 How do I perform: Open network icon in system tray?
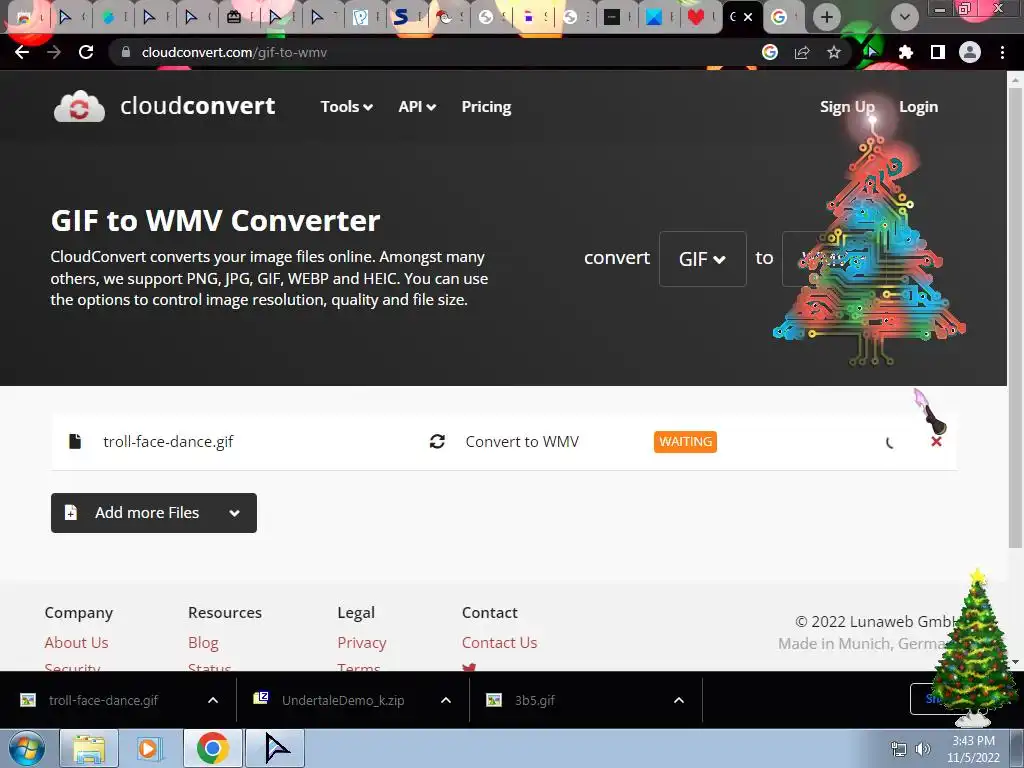[x=899, y=749]
